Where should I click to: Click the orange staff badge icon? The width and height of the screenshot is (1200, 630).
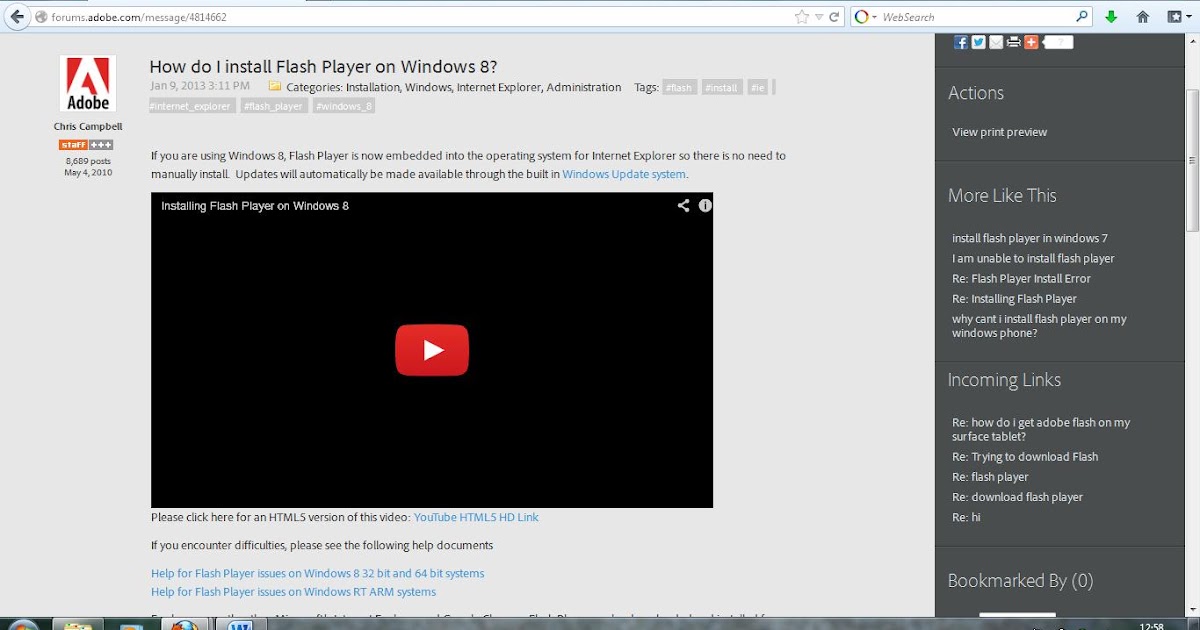click(73, 145)
